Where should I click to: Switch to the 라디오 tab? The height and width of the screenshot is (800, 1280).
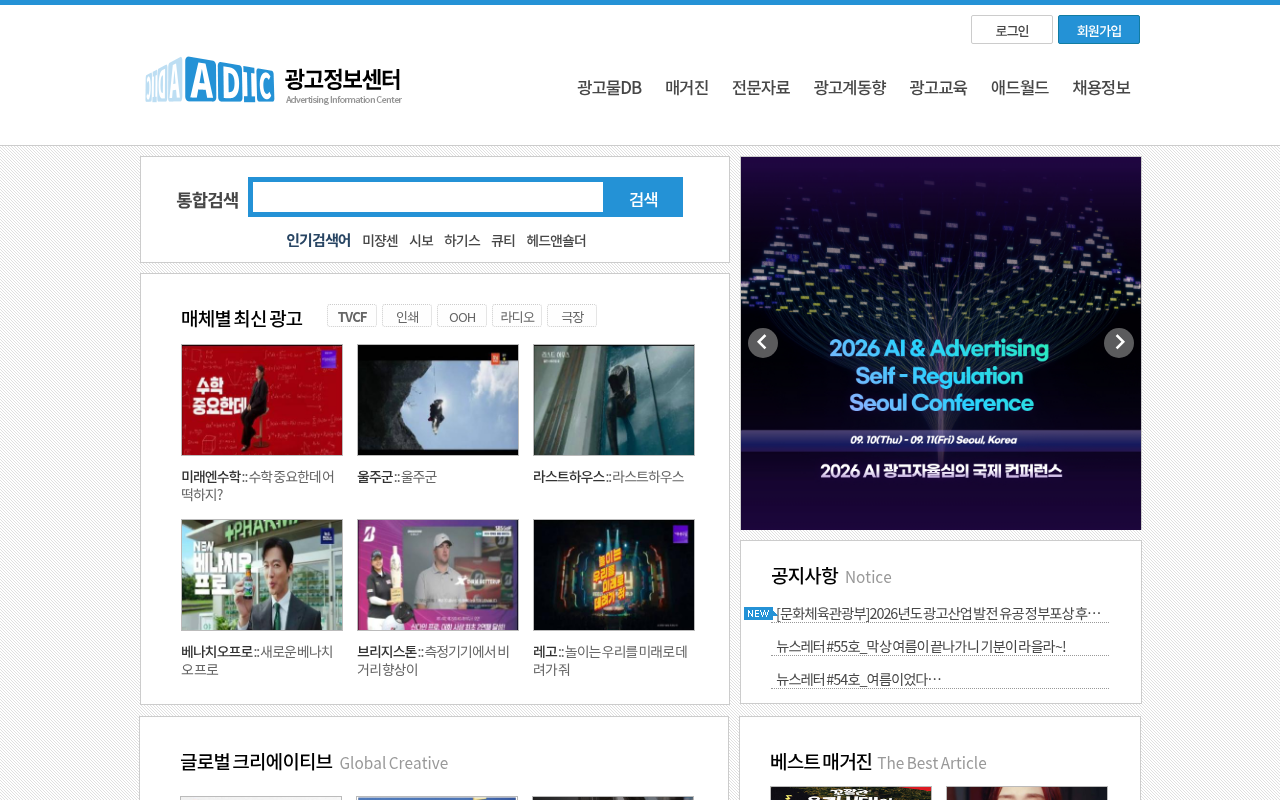point(517,316)
